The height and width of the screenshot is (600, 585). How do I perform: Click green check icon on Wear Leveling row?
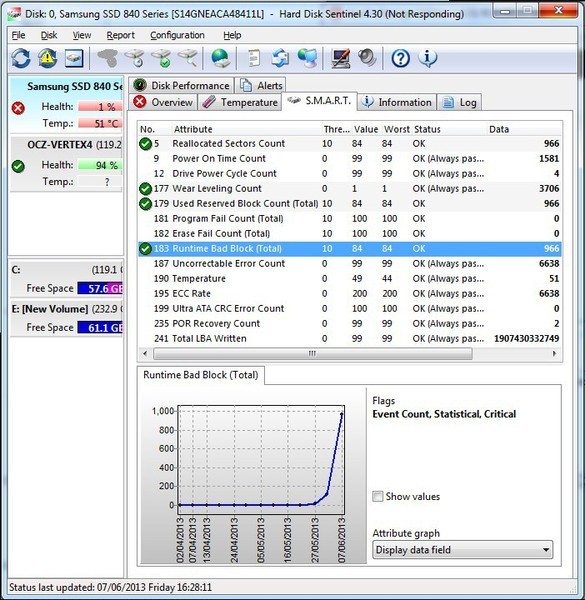point(145,189)
